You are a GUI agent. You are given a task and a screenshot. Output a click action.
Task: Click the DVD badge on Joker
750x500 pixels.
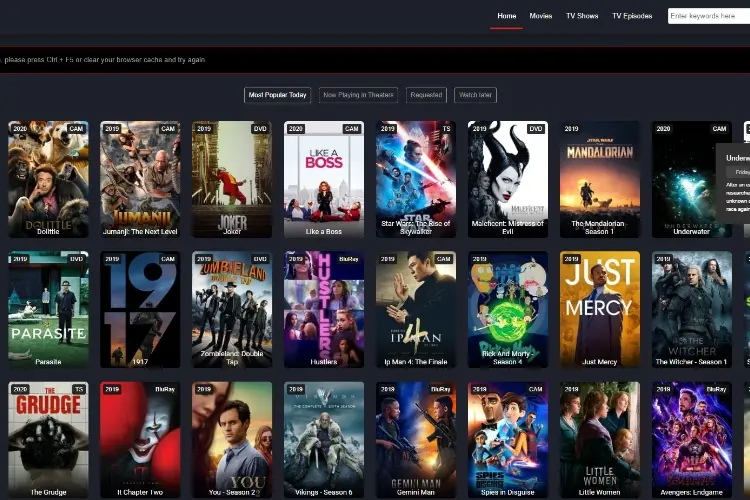tap(260, 129)
